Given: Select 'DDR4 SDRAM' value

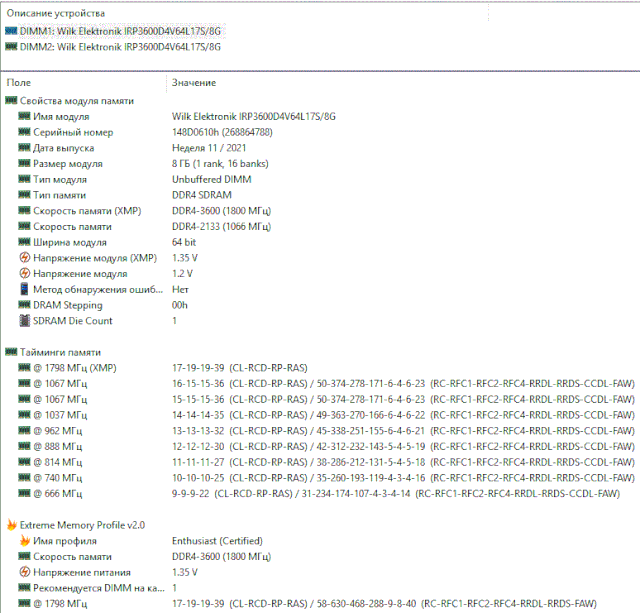Looking at the screenshot, I should [202, 195].
